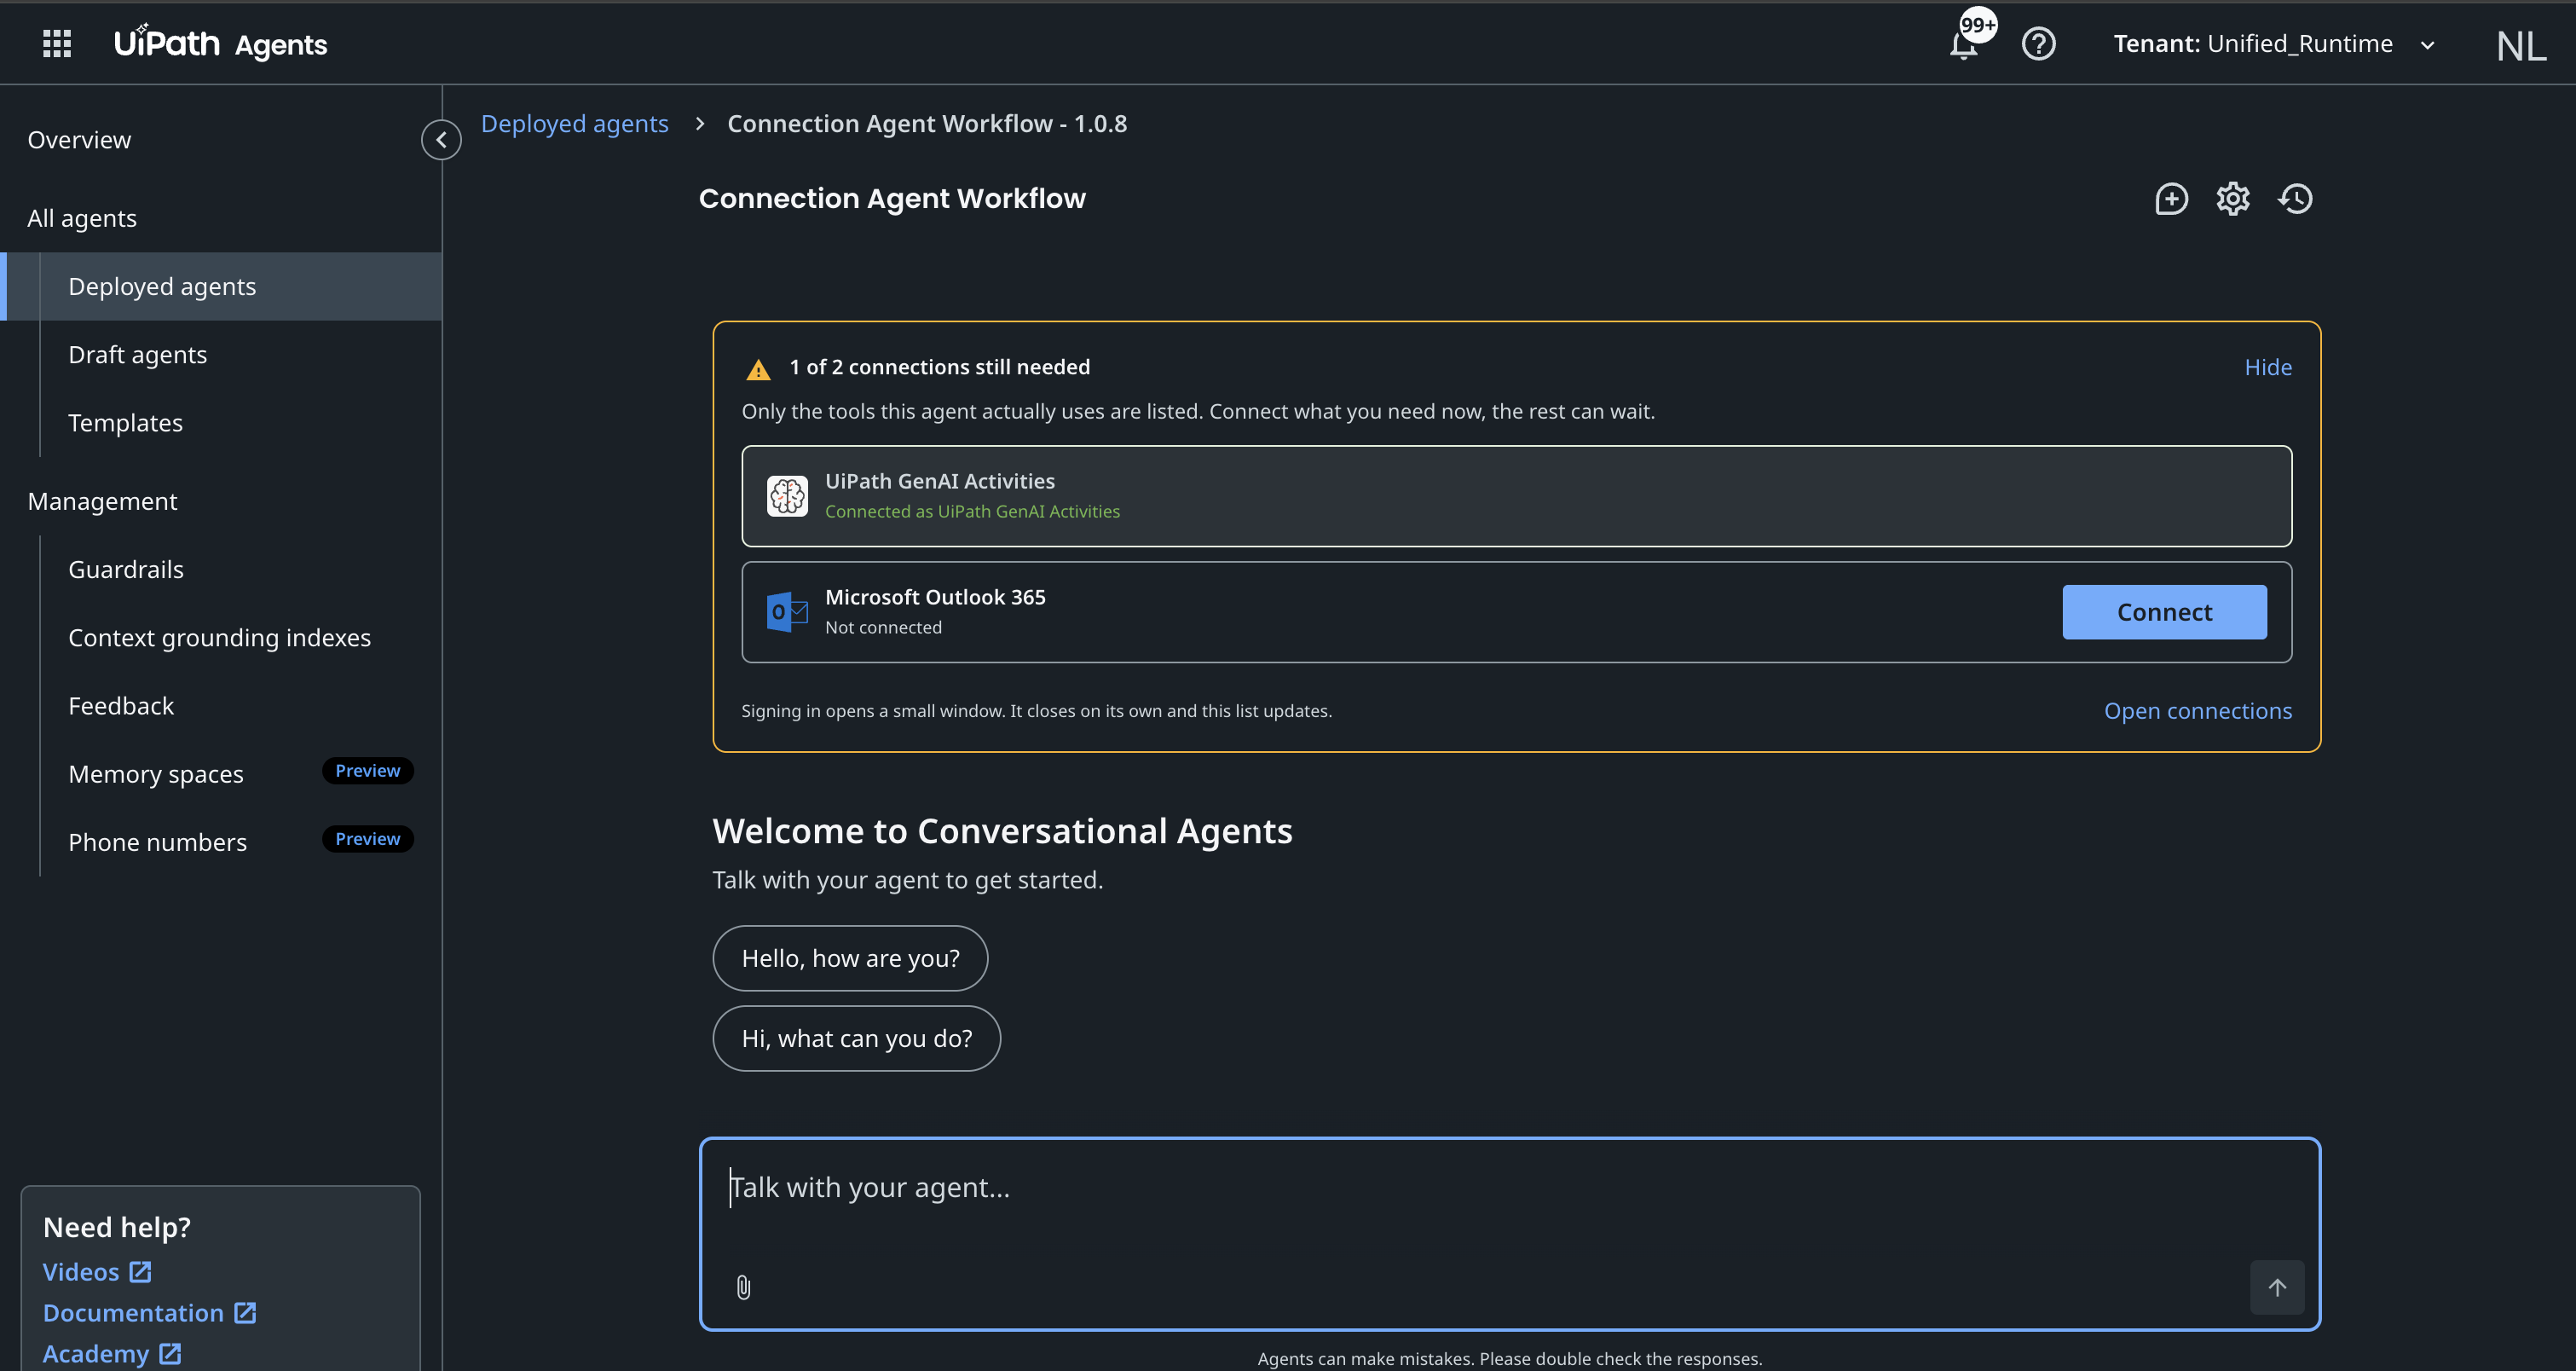Open the help question mark icon
The image size is (2576, 1371).
pos(2038,44)
